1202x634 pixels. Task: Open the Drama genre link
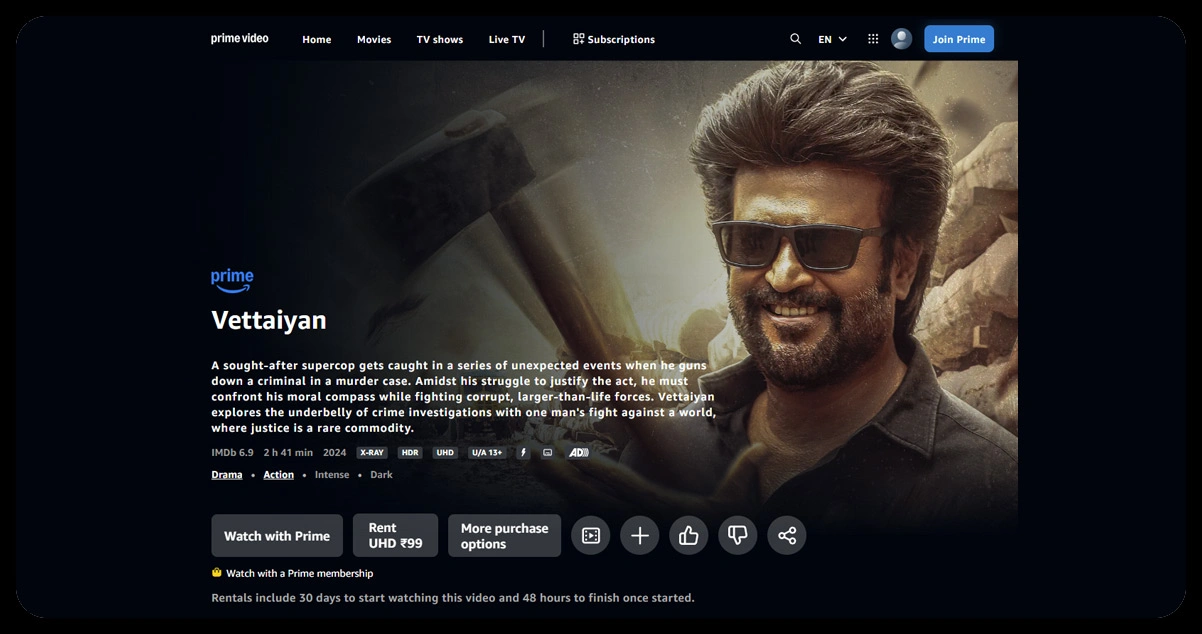(227, 475)
